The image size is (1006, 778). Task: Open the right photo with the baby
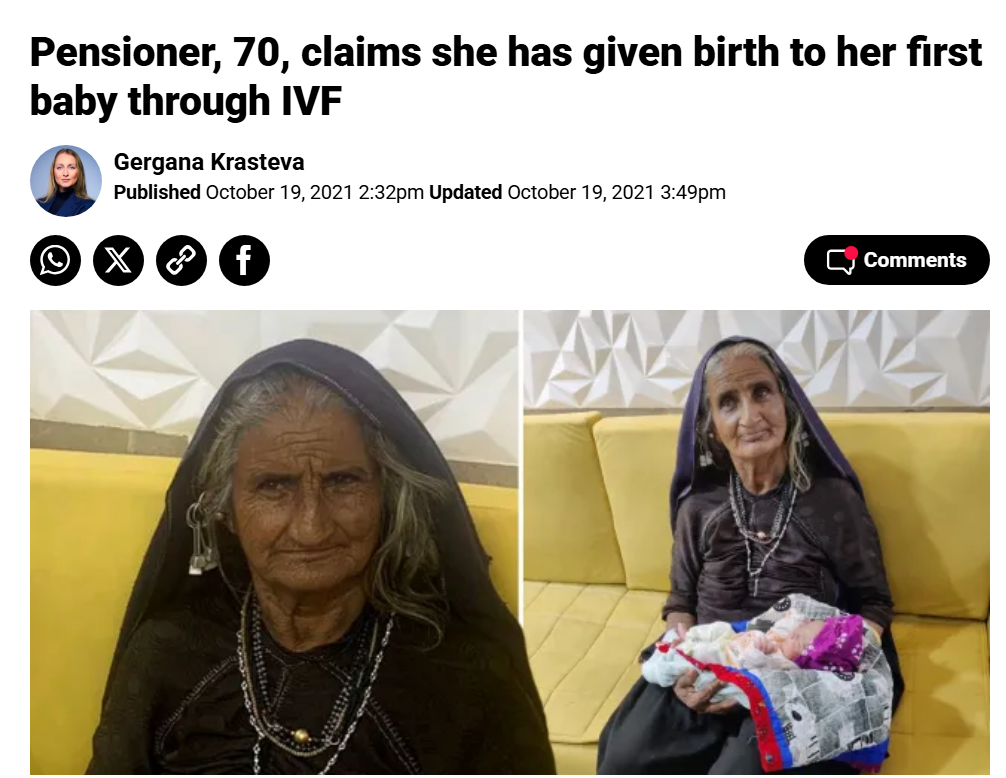756,542
